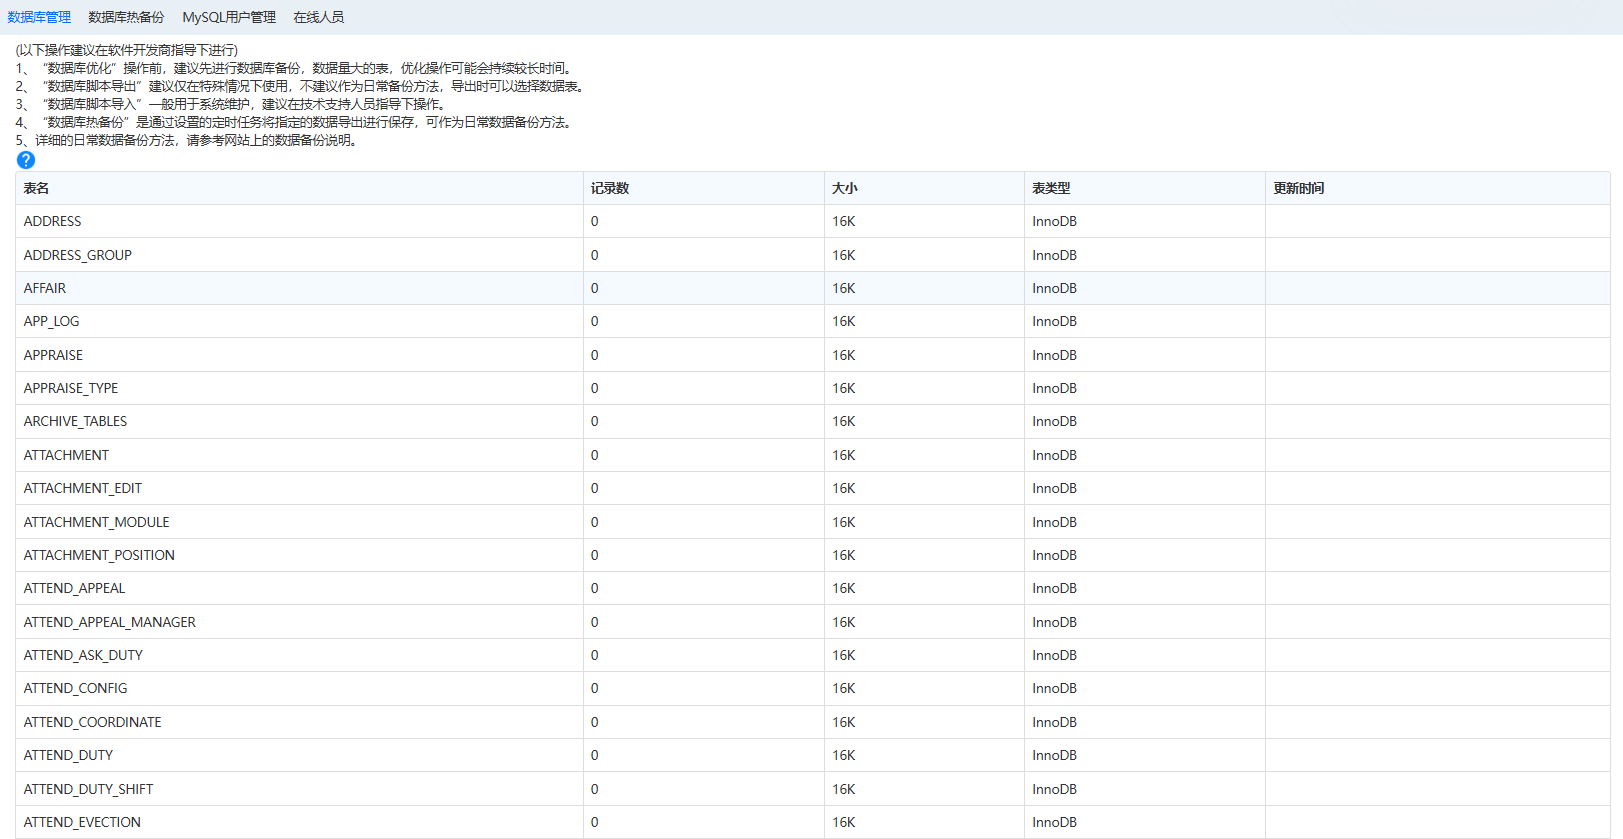Click the 记录数 column header
The image size is (1623, 839).
(610, 188)
